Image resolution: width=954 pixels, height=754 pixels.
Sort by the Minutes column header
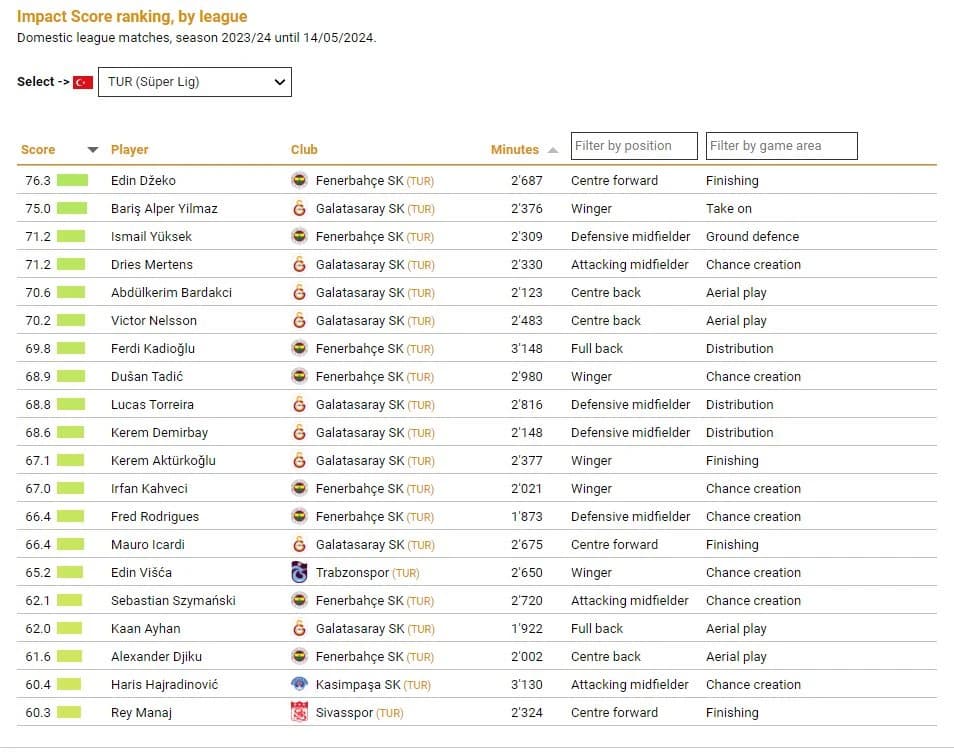515,150
